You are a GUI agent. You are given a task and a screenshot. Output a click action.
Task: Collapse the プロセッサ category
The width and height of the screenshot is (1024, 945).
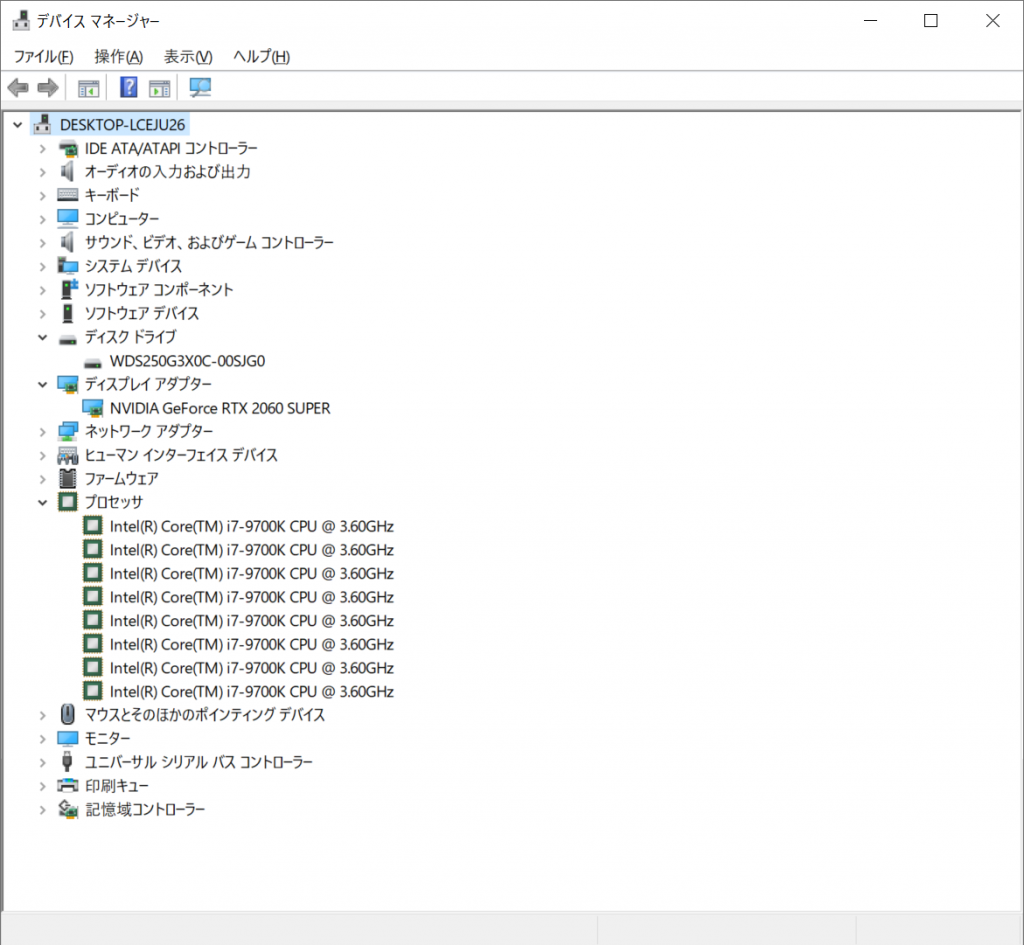[42, 503]
